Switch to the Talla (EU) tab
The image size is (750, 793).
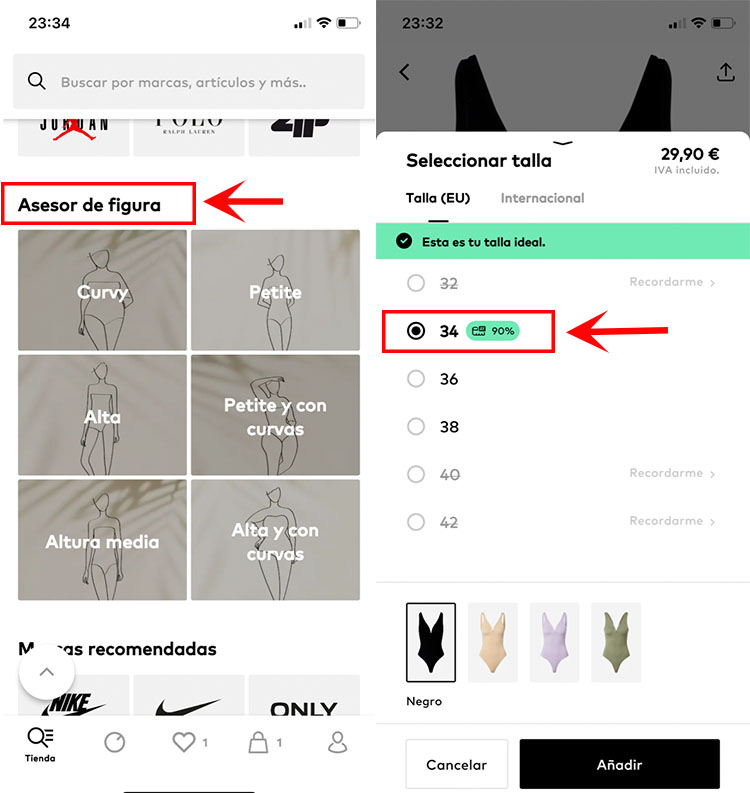tap(438, 198)
